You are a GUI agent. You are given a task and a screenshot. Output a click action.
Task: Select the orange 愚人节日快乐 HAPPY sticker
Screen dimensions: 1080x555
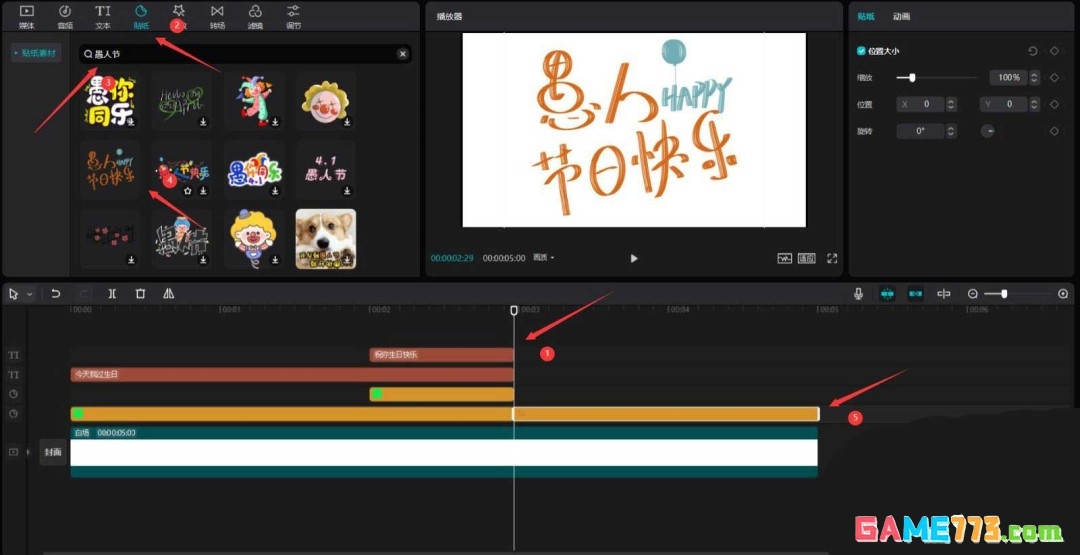click(110, 170)
